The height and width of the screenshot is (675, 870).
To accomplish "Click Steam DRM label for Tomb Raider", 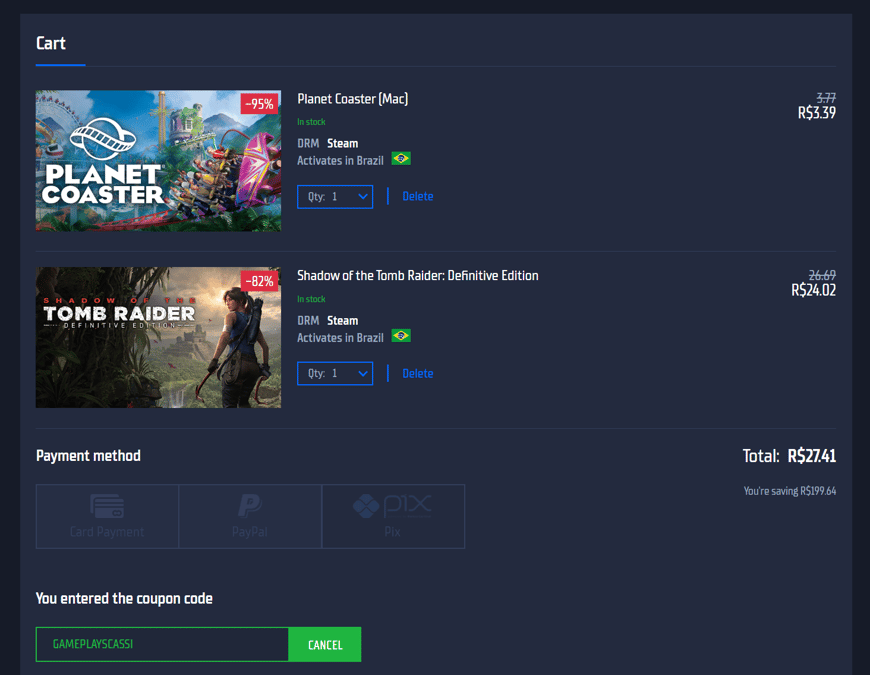I will [x=342, y=321].
